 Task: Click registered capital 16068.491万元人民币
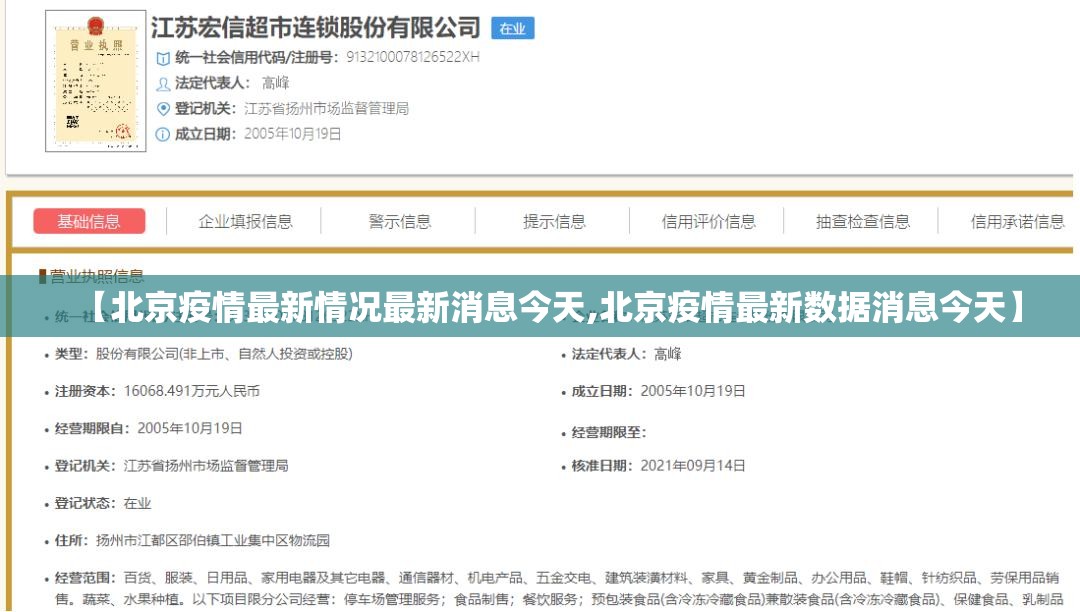(x=191, y=391)
